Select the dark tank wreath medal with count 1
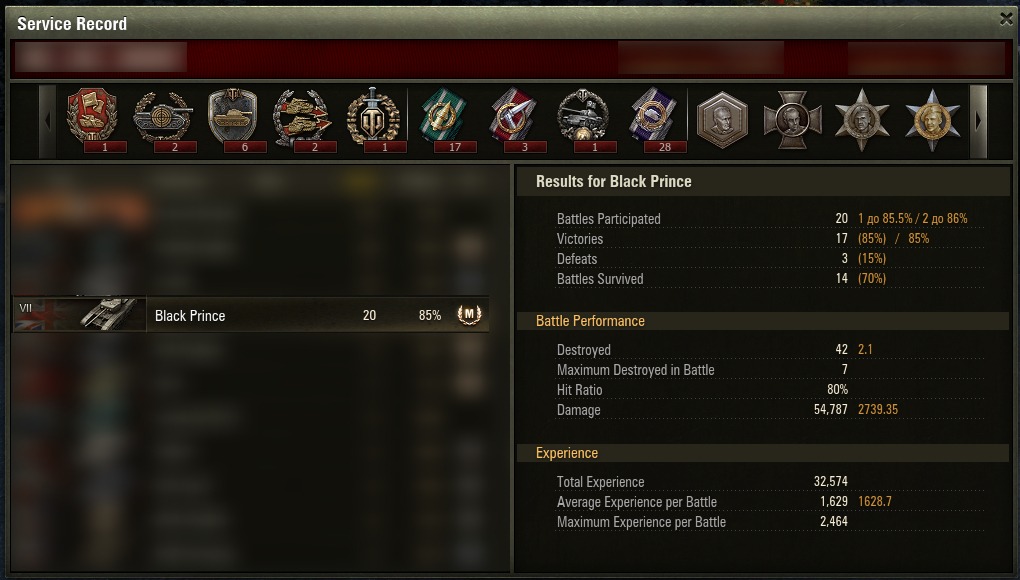 click(584, 119)
